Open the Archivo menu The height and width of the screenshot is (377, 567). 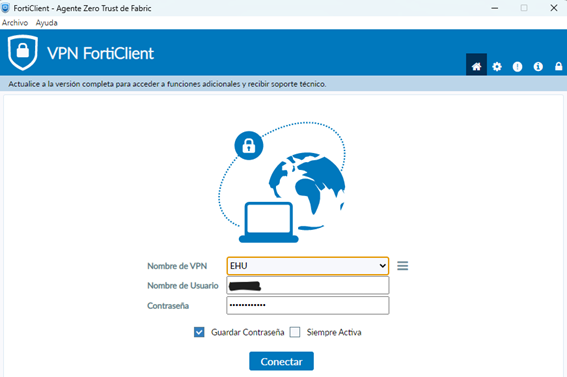tap(15, 23)
